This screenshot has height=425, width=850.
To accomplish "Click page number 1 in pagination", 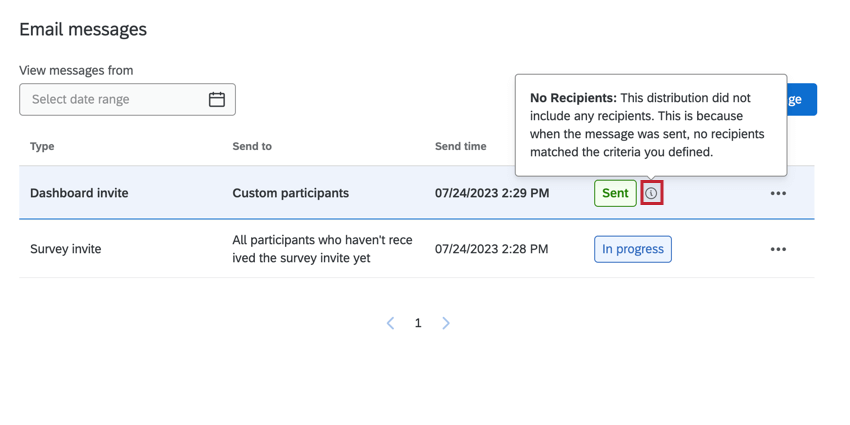I will coord(418,323).
